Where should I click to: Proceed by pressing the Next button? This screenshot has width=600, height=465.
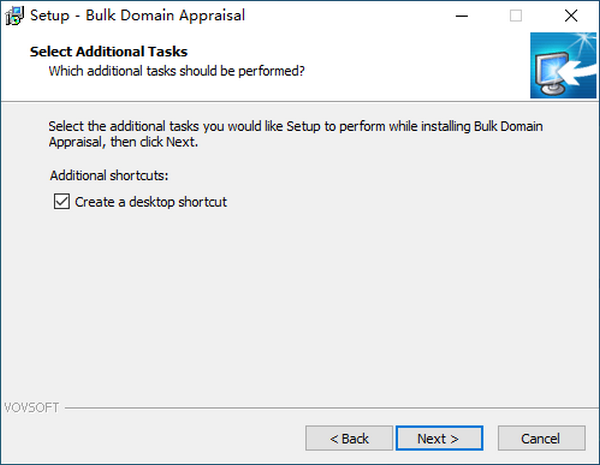438,438
